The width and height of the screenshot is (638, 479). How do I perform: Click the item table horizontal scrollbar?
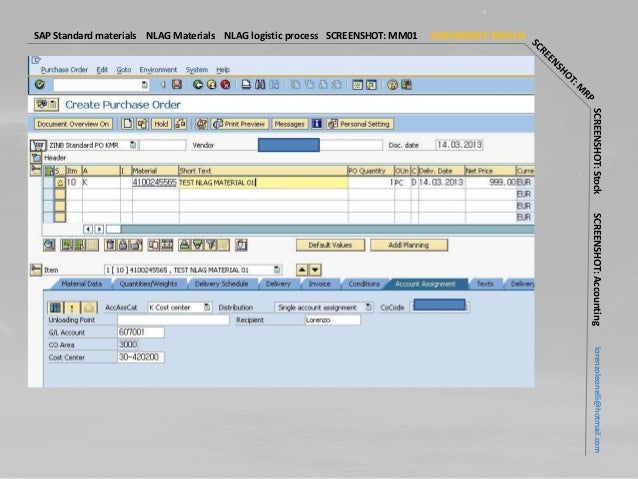tap(319, 229)
